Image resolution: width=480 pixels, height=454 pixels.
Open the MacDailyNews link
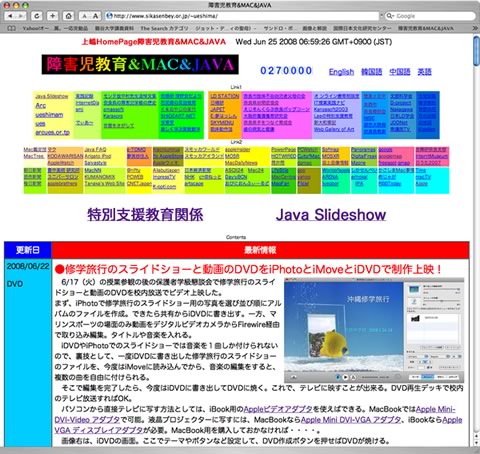click(x=241, y=163)
